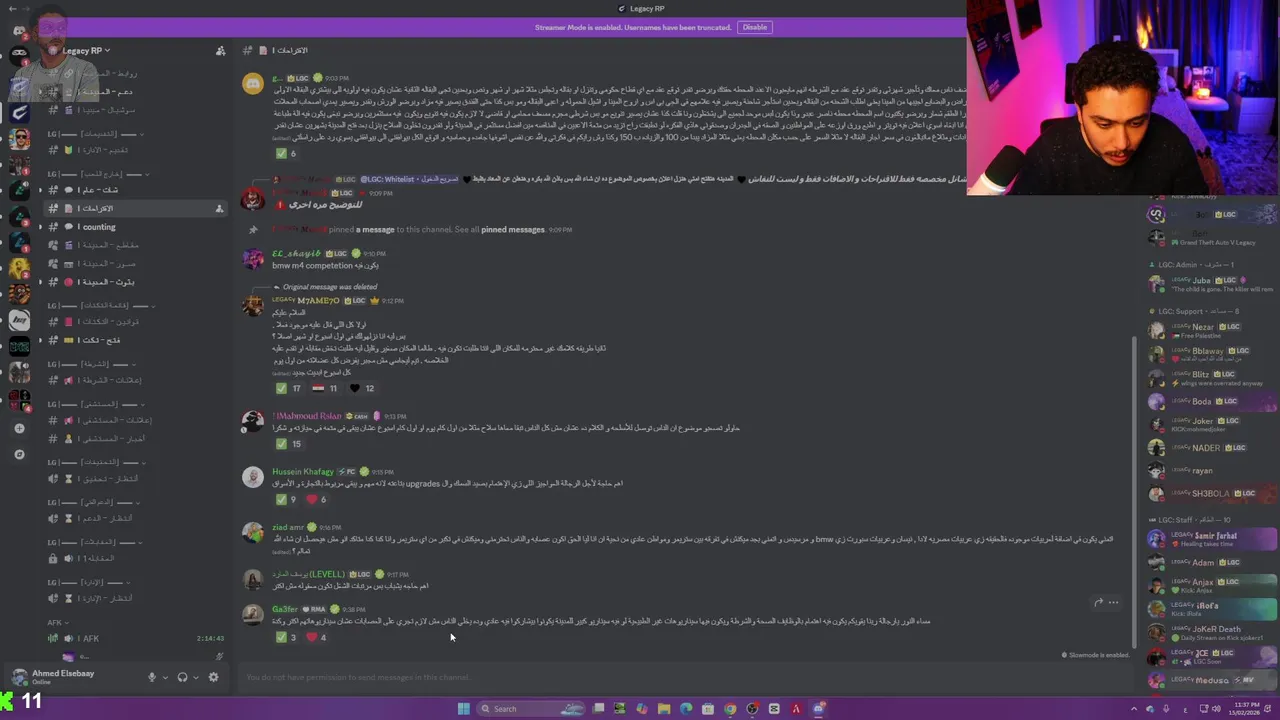Open the invite people icon beside Legacy RP
The width and height of the screenshot is (1280, 720).
point(220,50)
